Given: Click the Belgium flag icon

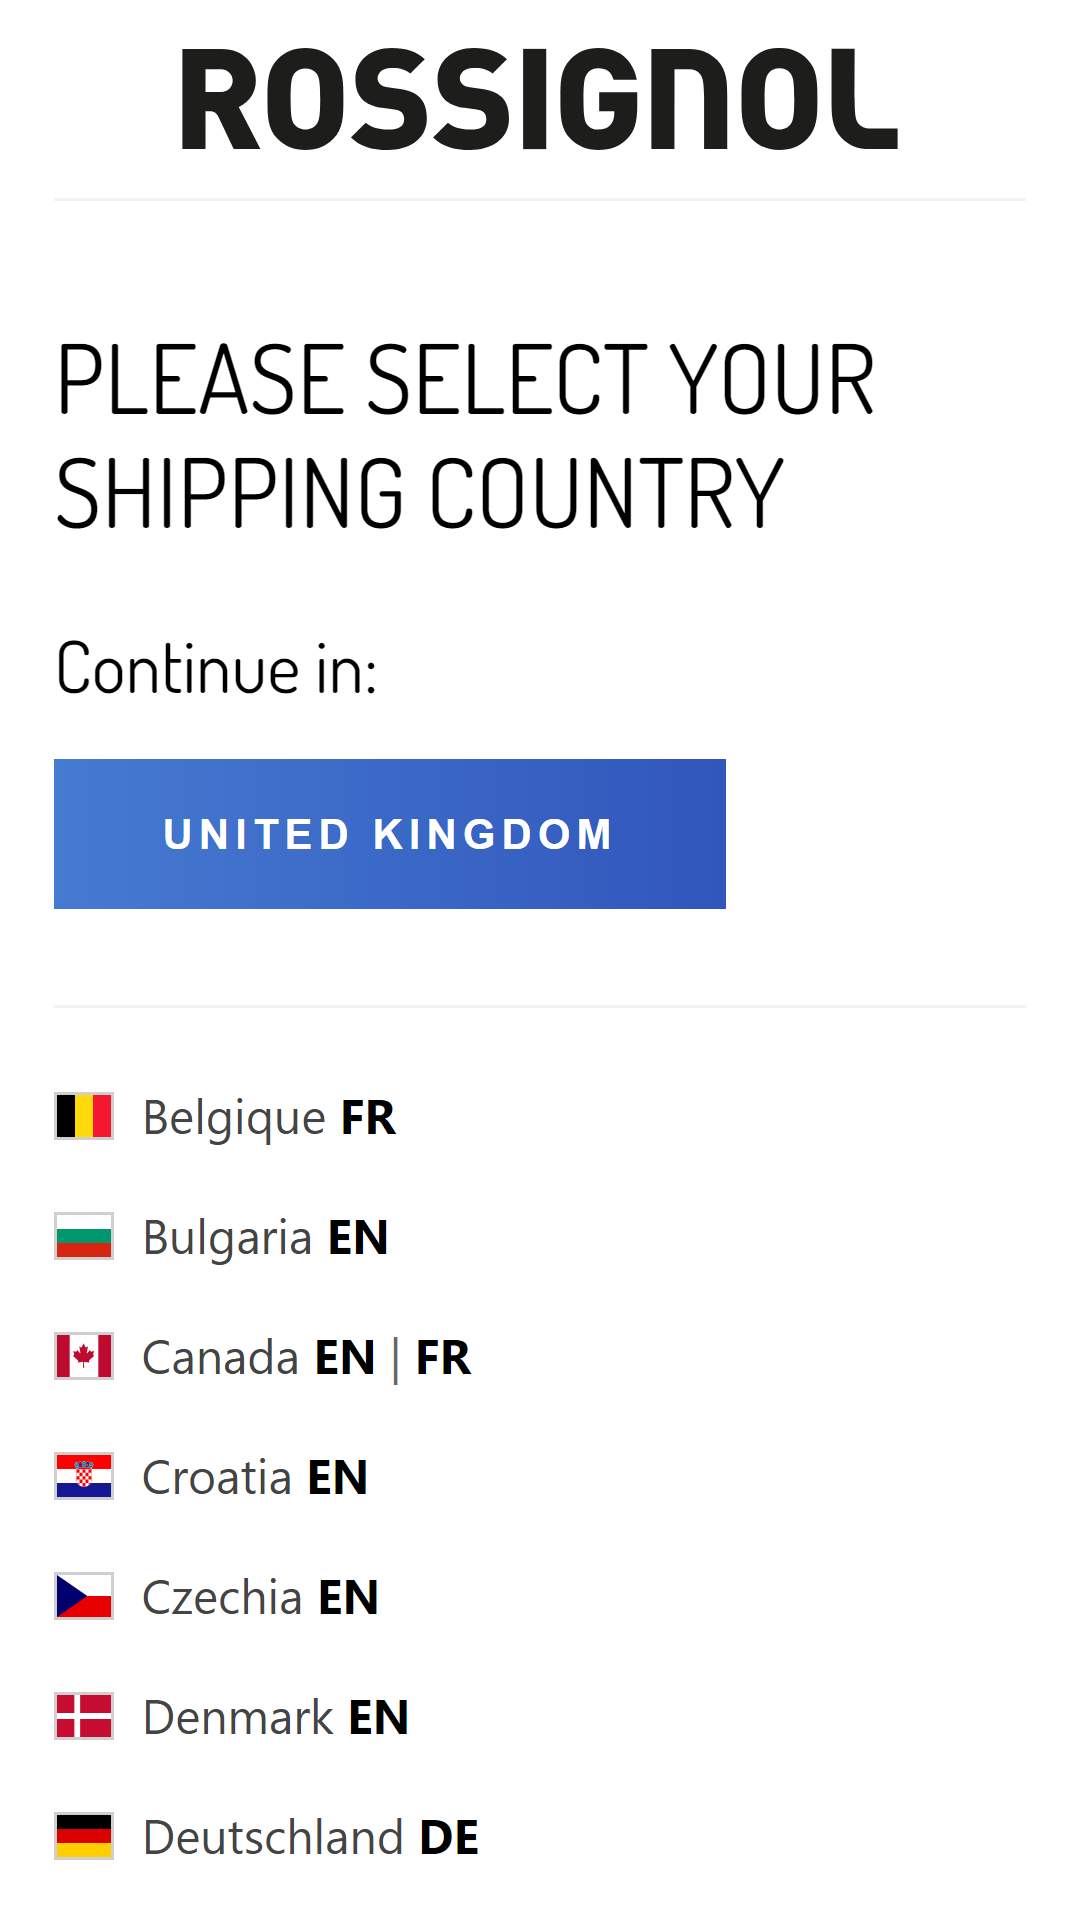Looking at the screenshot, I should (84, 1116).
